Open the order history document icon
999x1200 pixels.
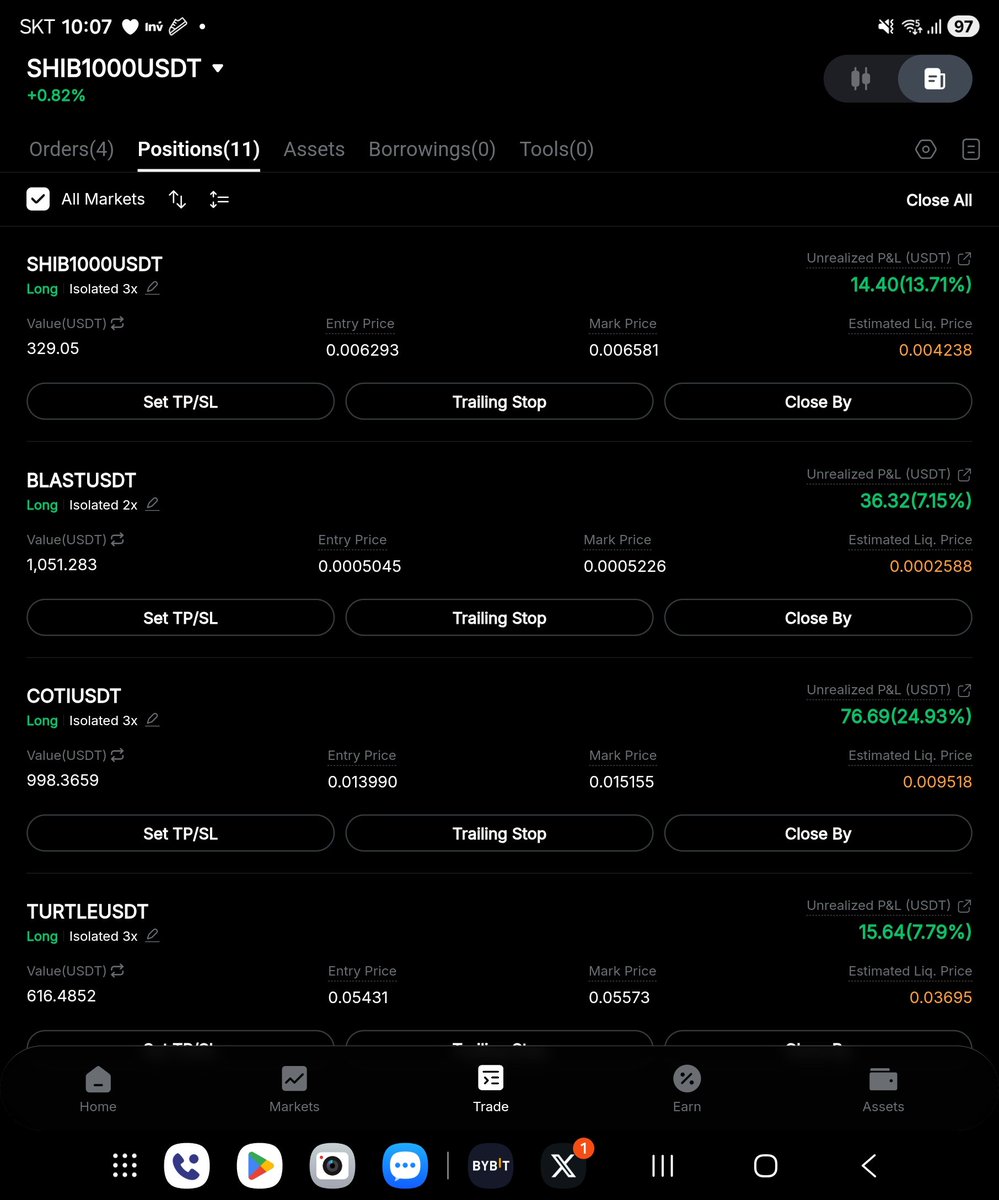coord(970,149)
